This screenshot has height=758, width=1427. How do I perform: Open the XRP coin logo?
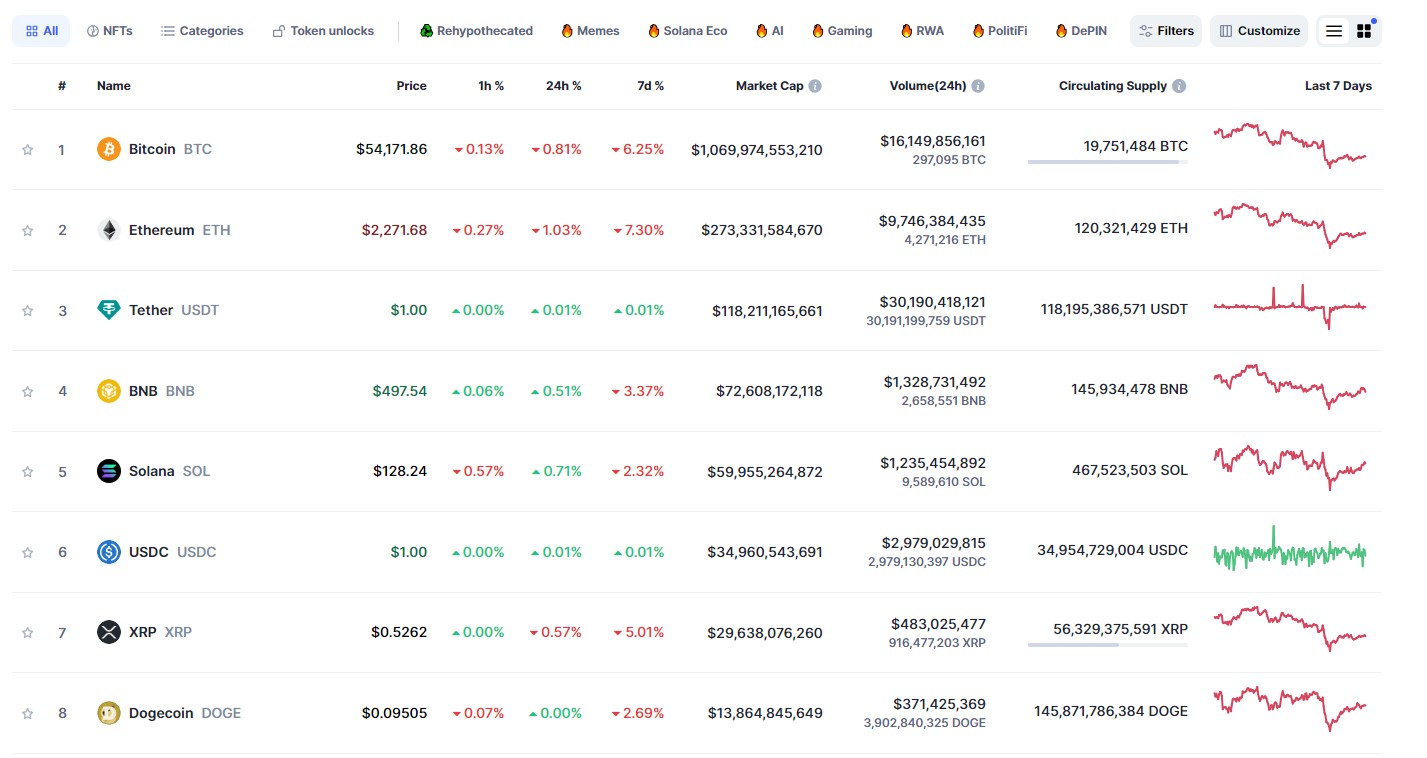coord(109,632)
